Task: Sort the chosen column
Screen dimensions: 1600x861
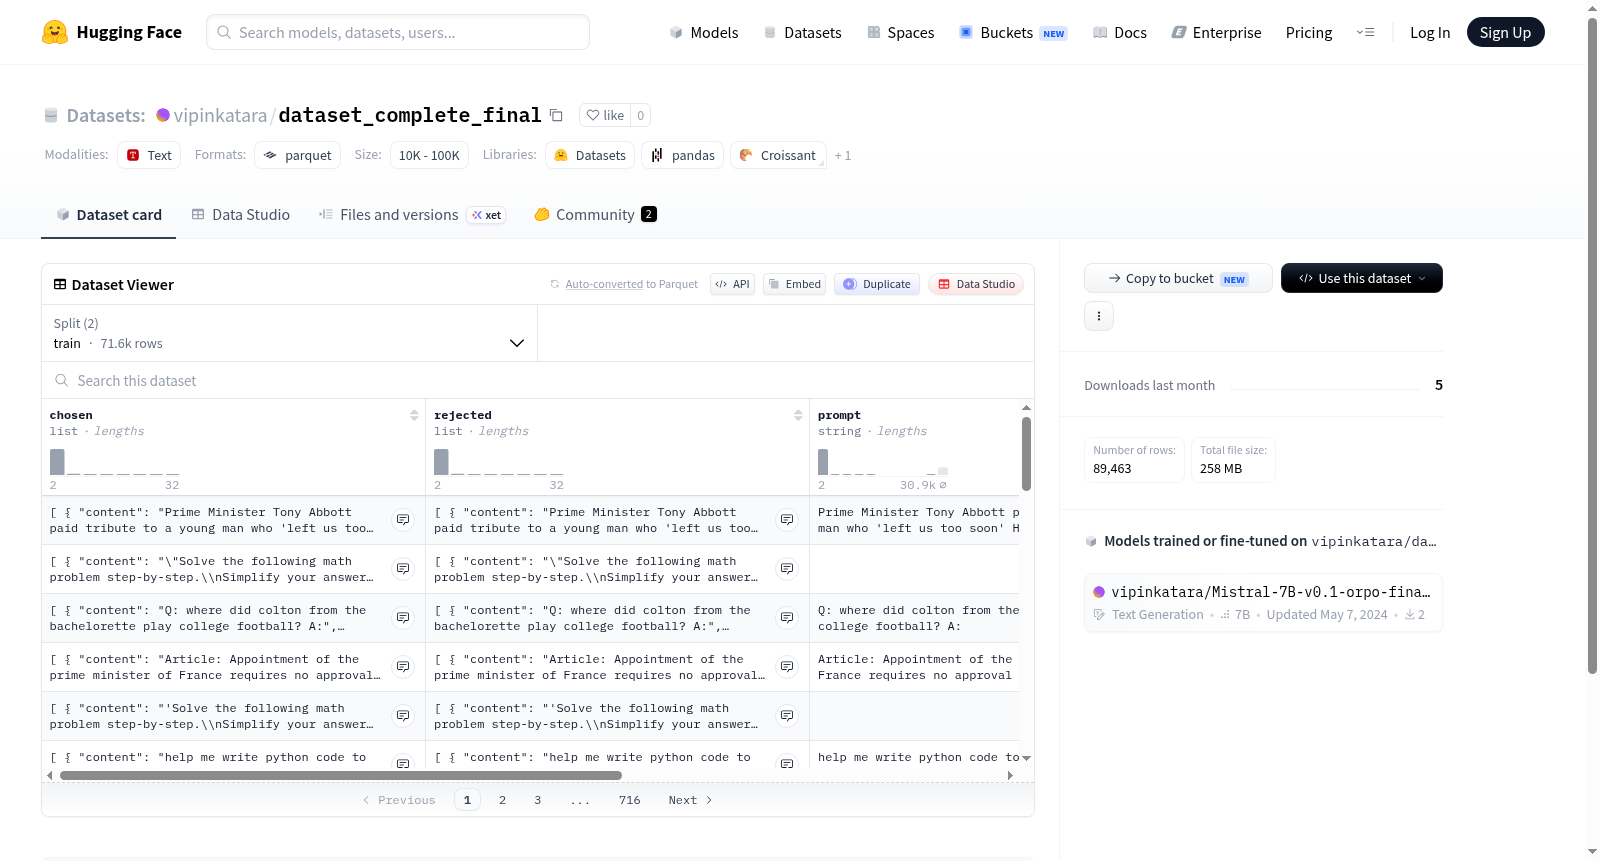Action: click(x=414, y=415)
